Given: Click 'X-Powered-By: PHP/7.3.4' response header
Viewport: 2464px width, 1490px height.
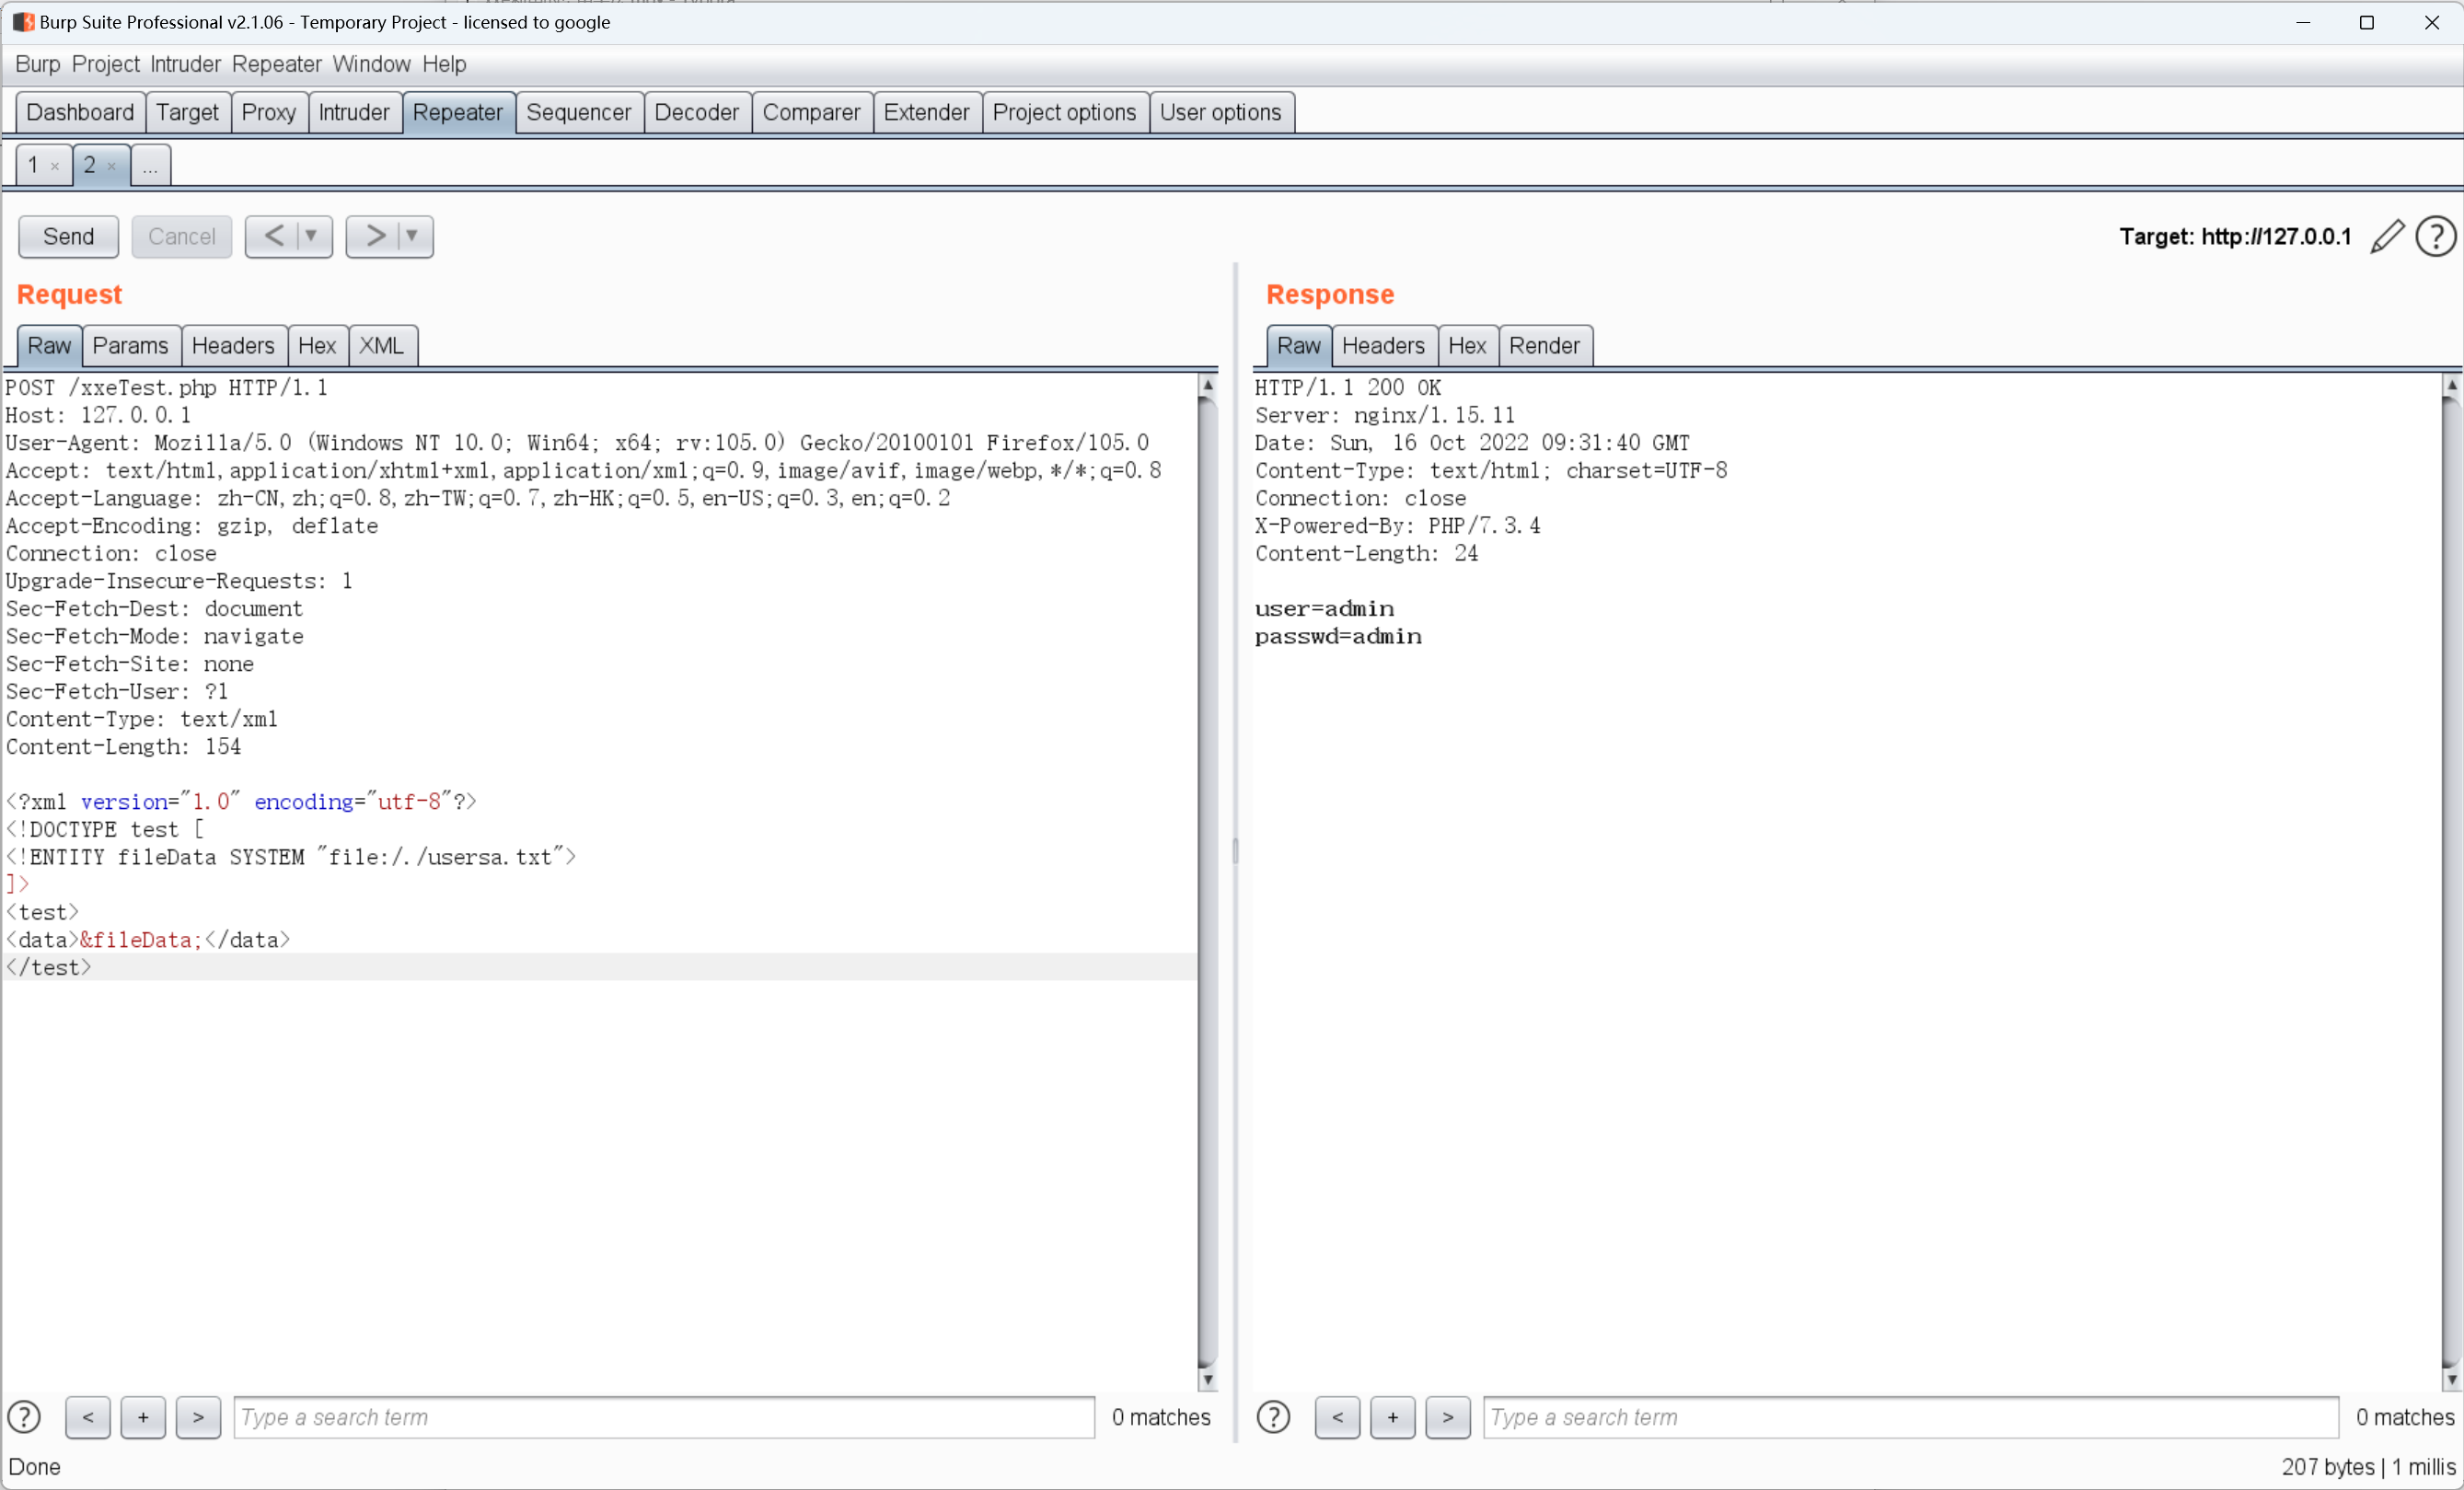Looking at the screenshot, I should 1398,525.
